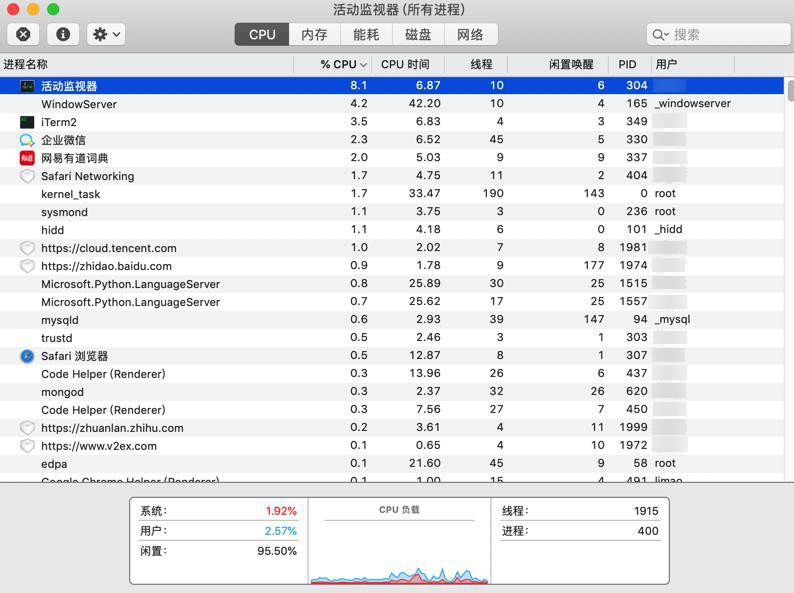Select Microsoft.Python.LanguageServer with PID 1557
Screen dimensions: 794x593
(392, 302)
